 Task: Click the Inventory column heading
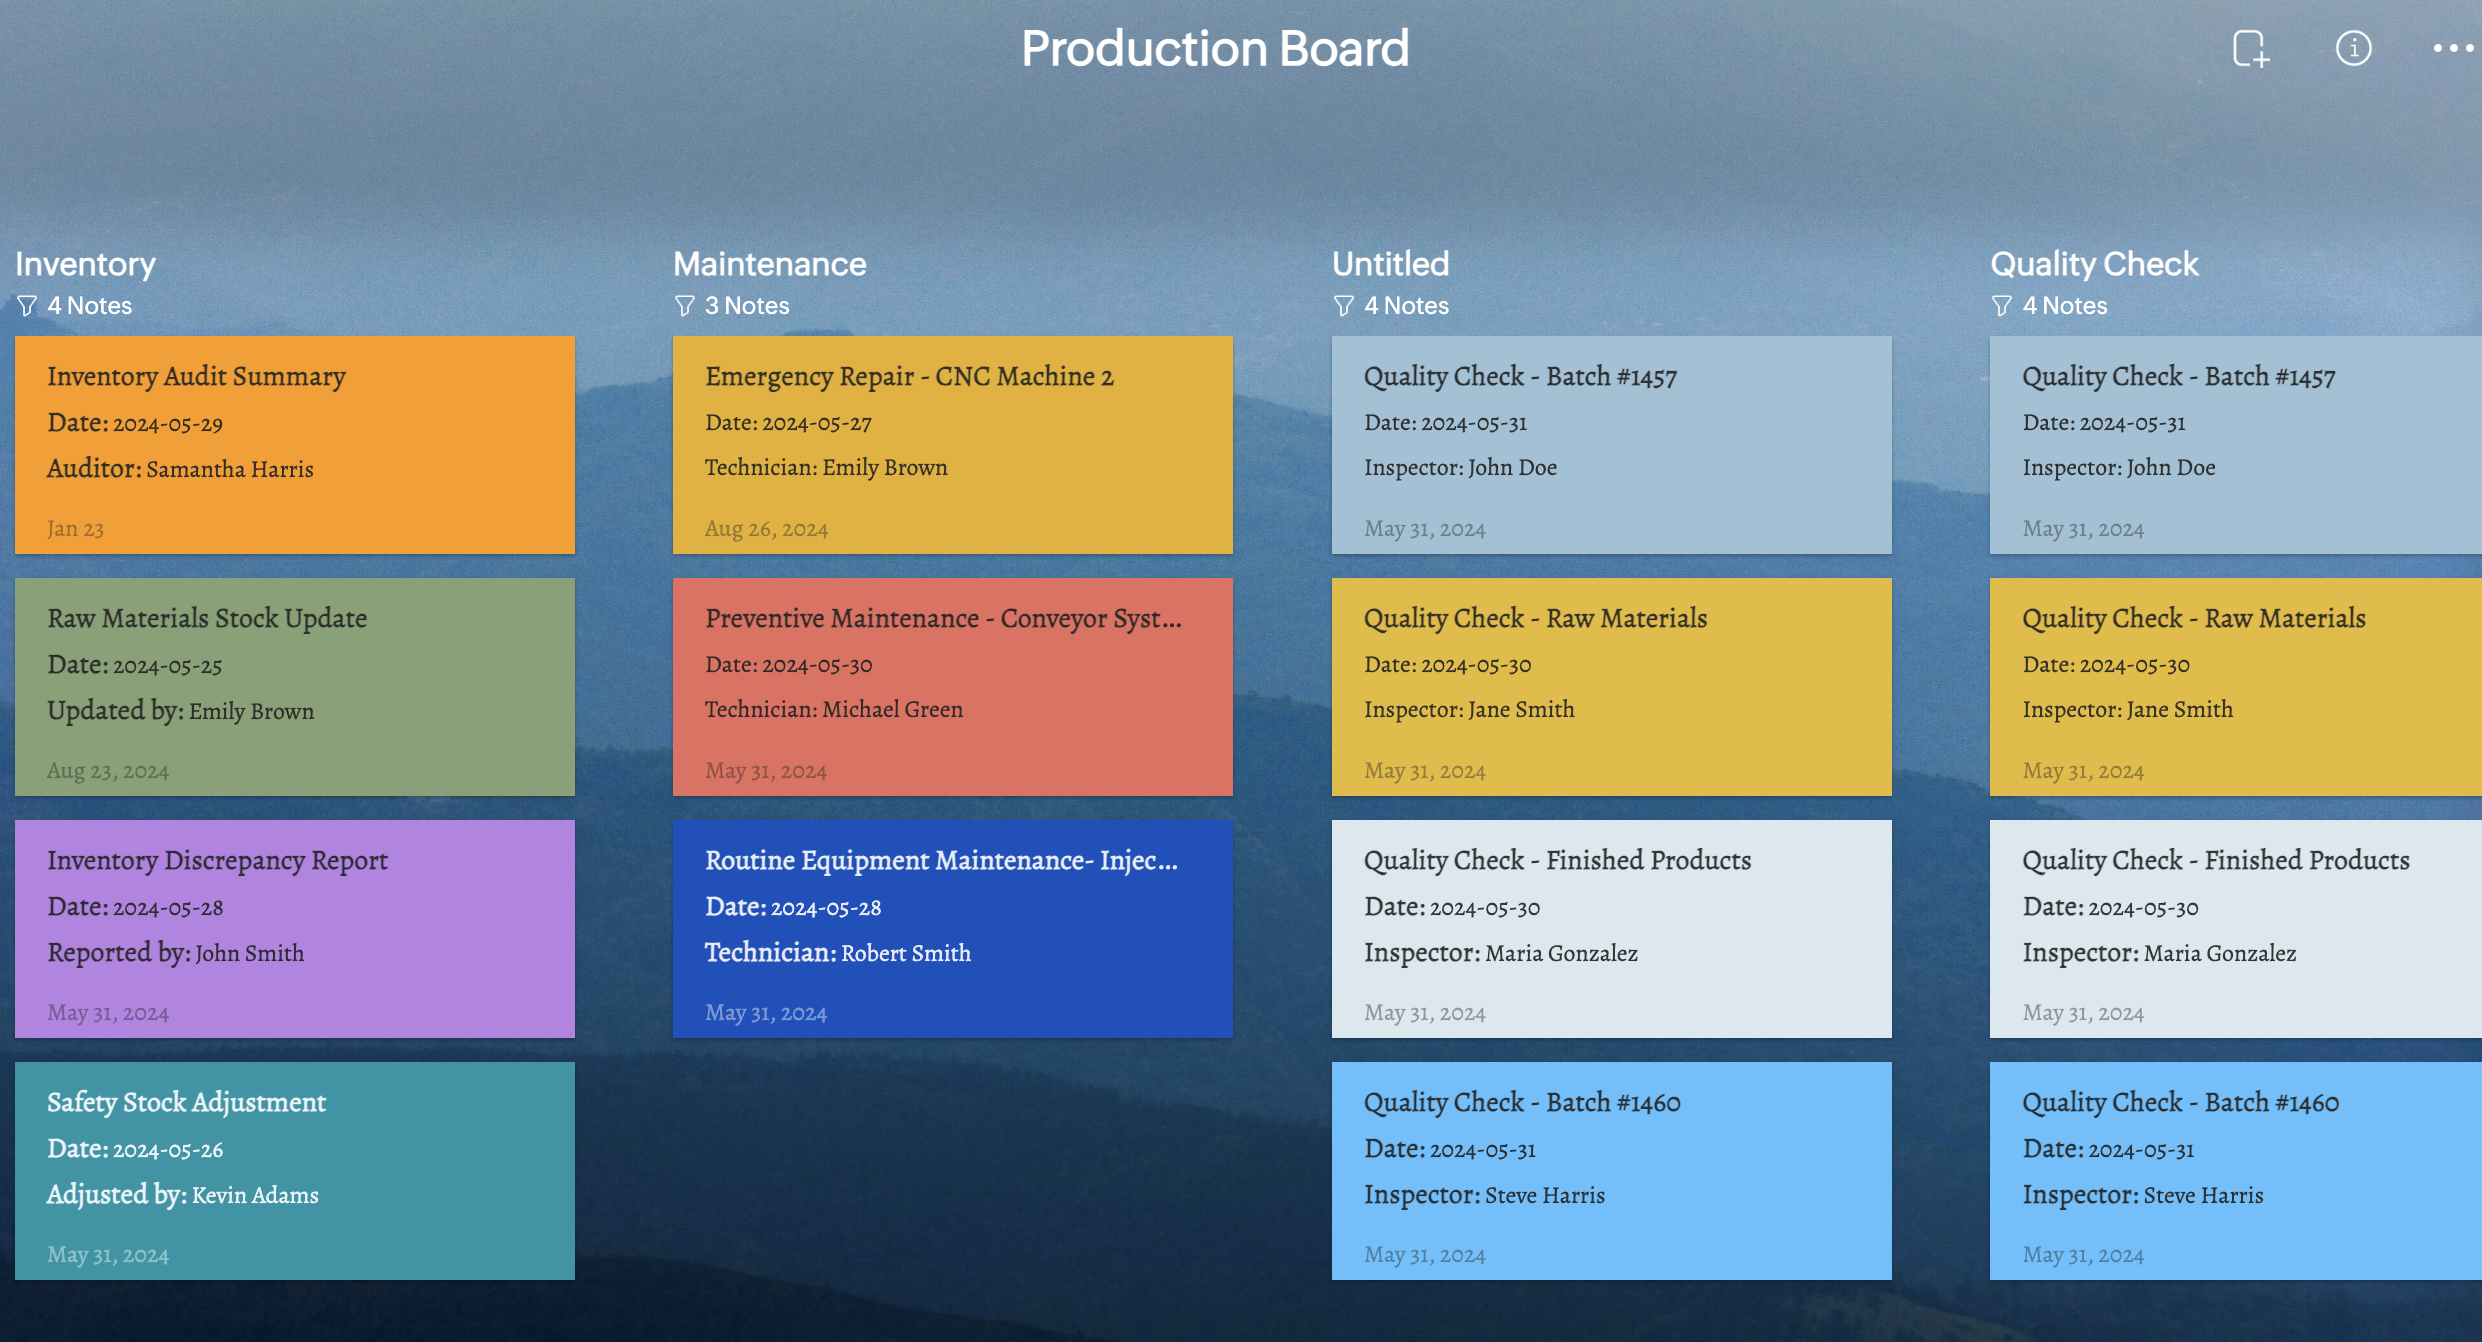point(86,264)
